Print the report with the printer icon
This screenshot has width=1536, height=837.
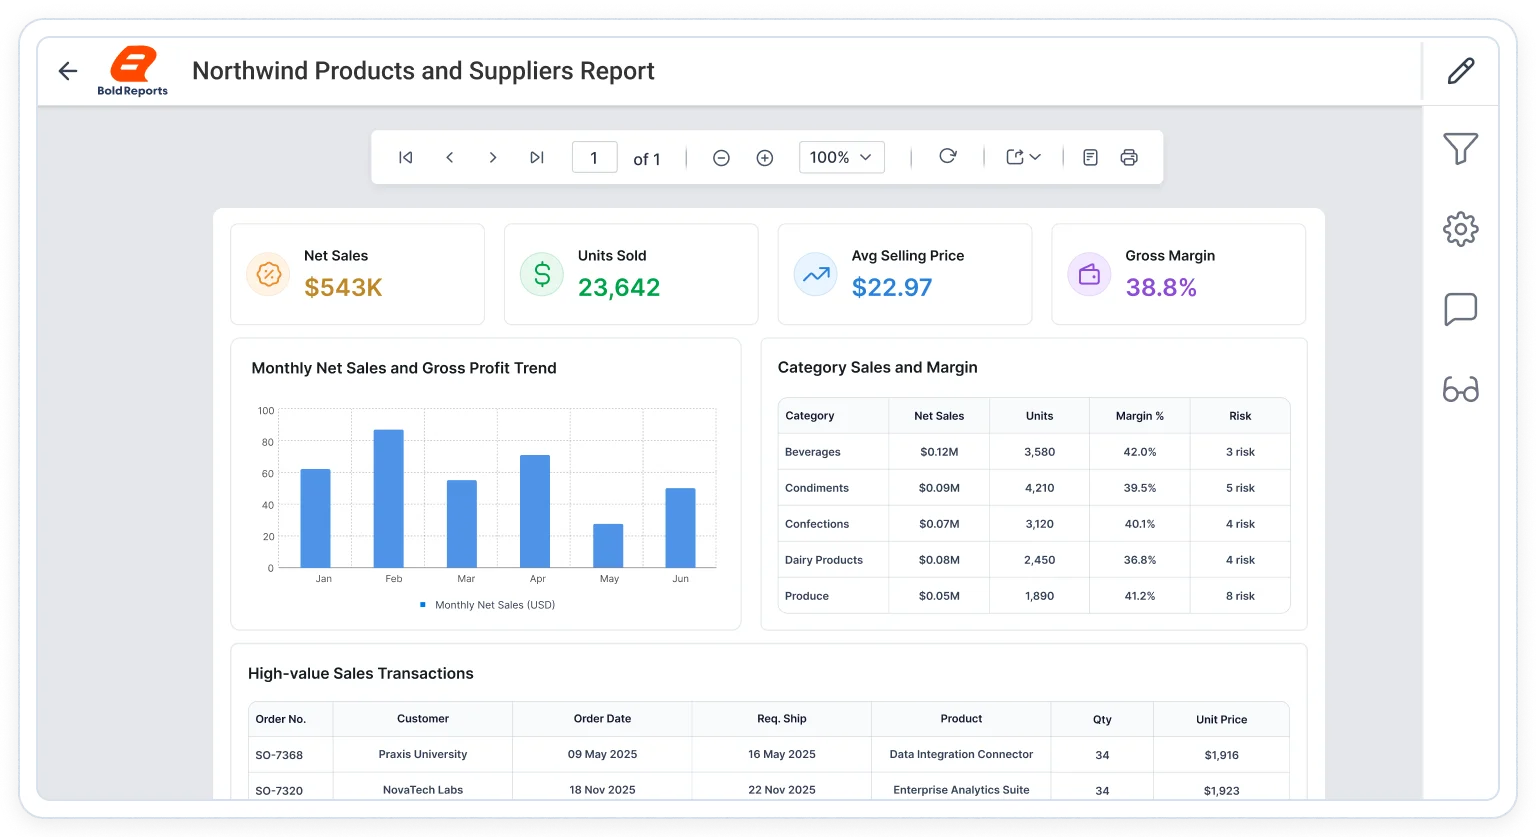point(1129,157)
